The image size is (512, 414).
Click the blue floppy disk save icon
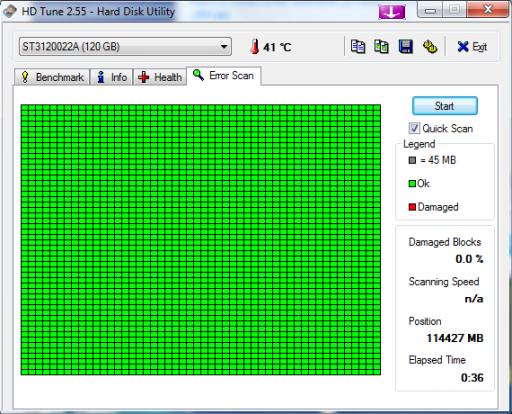point(406,47)
